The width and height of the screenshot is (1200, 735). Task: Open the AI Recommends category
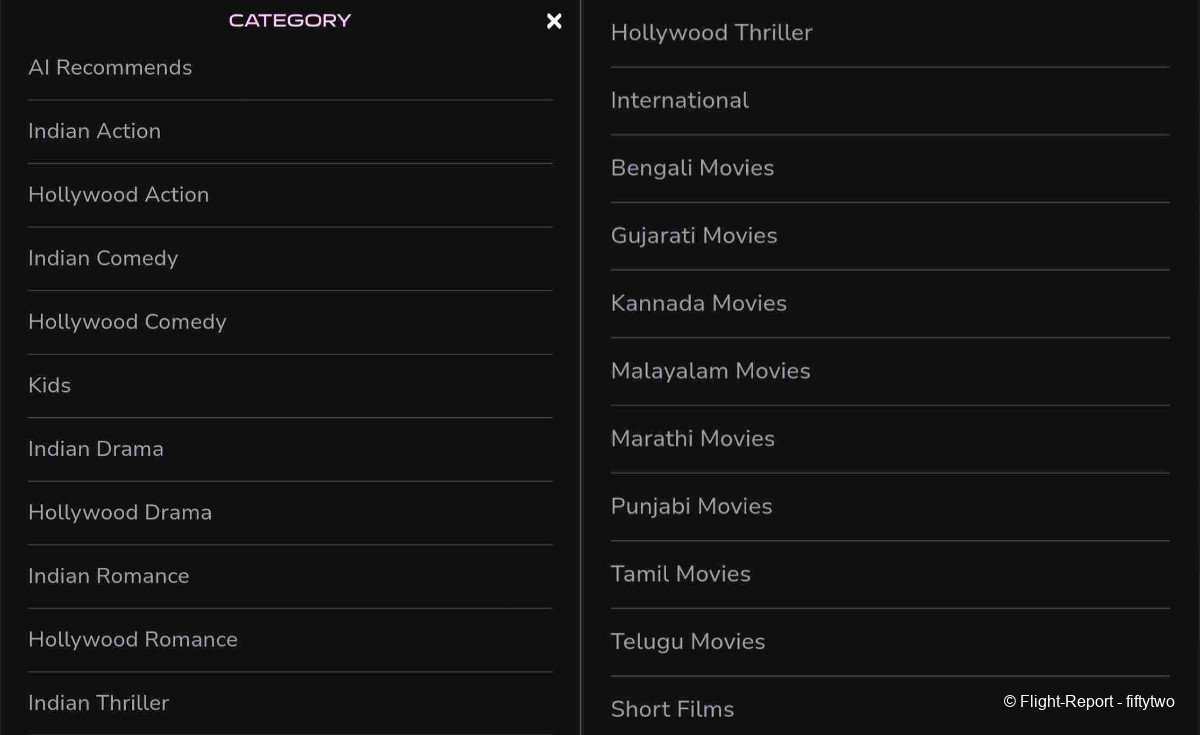point(110,68)
